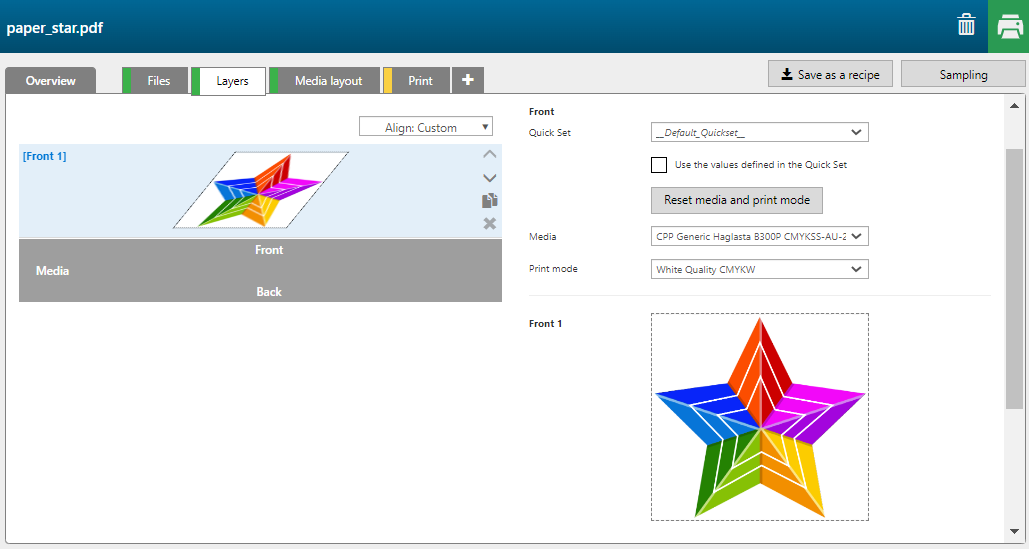Viewport: 1029px width, 549px height.
Task: Click the plus tab to add
Action: pyautogui.click(x=468, y=80)
